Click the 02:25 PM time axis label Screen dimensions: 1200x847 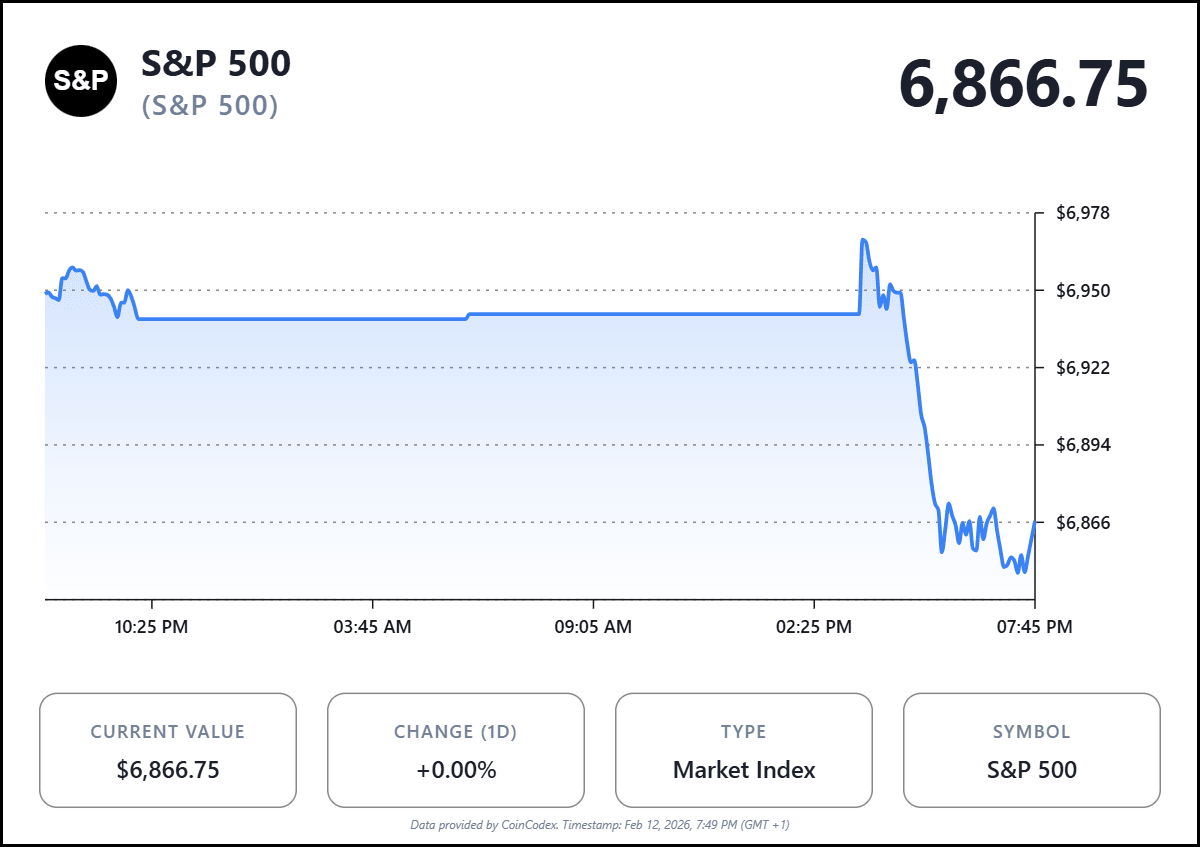(814, 627)
